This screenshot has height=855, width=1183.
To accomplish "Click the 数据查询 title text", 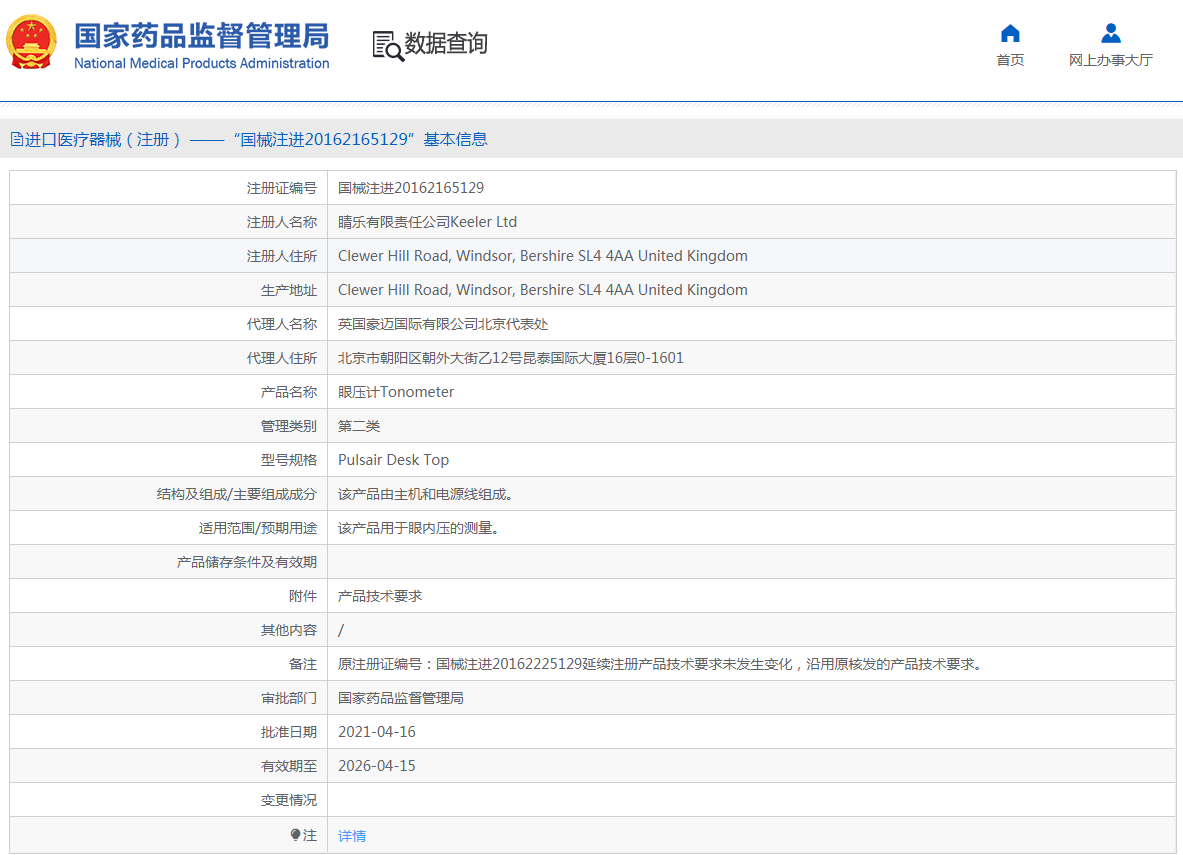I will pyautogui.click(x=446, y=44).
